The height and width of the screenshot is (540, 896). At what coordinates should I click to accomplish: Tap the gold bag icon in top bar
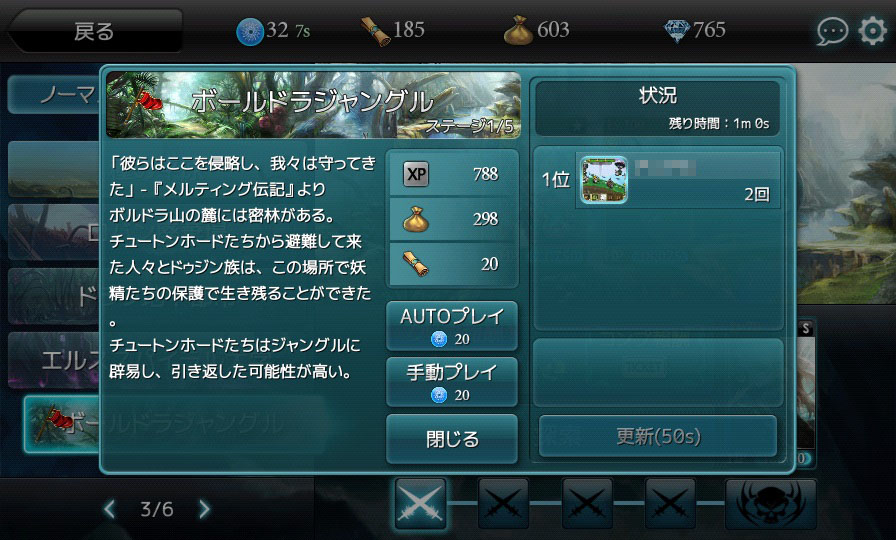(518, 31)
